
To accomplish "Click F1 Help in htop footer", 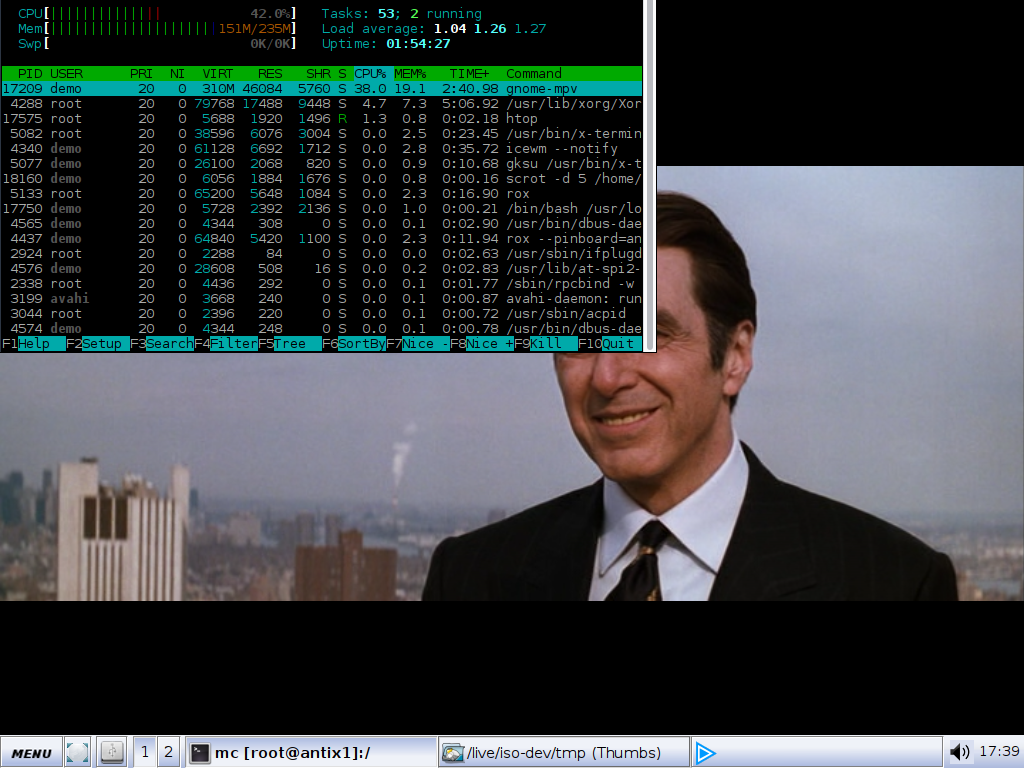I will 34,344.
